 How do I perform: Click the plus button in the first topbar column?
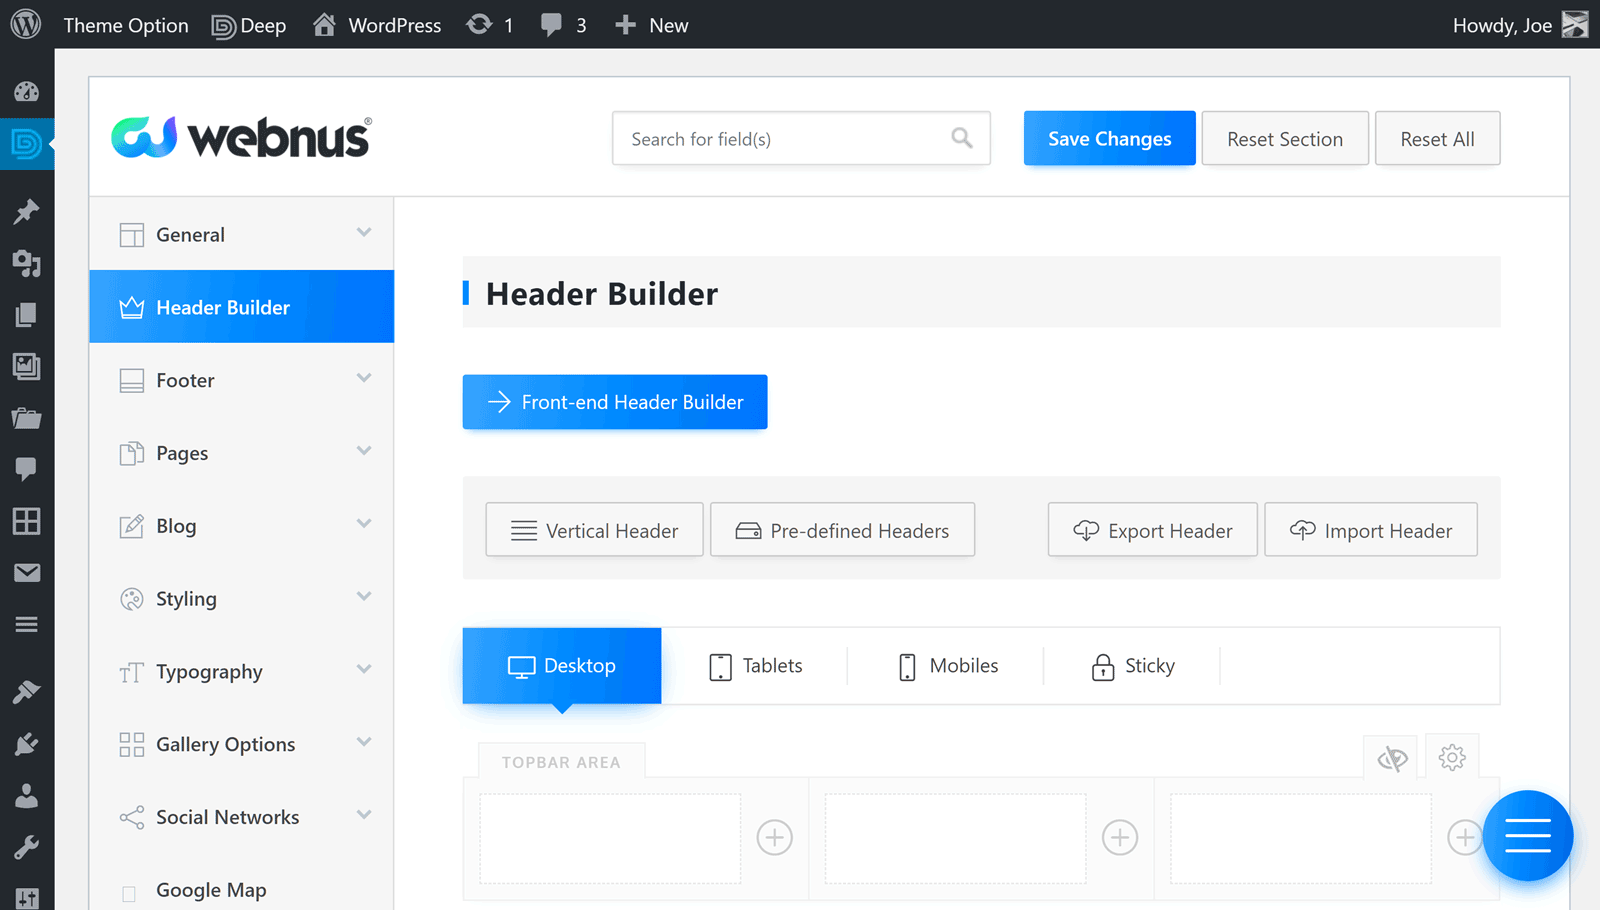tap(775, 838)
